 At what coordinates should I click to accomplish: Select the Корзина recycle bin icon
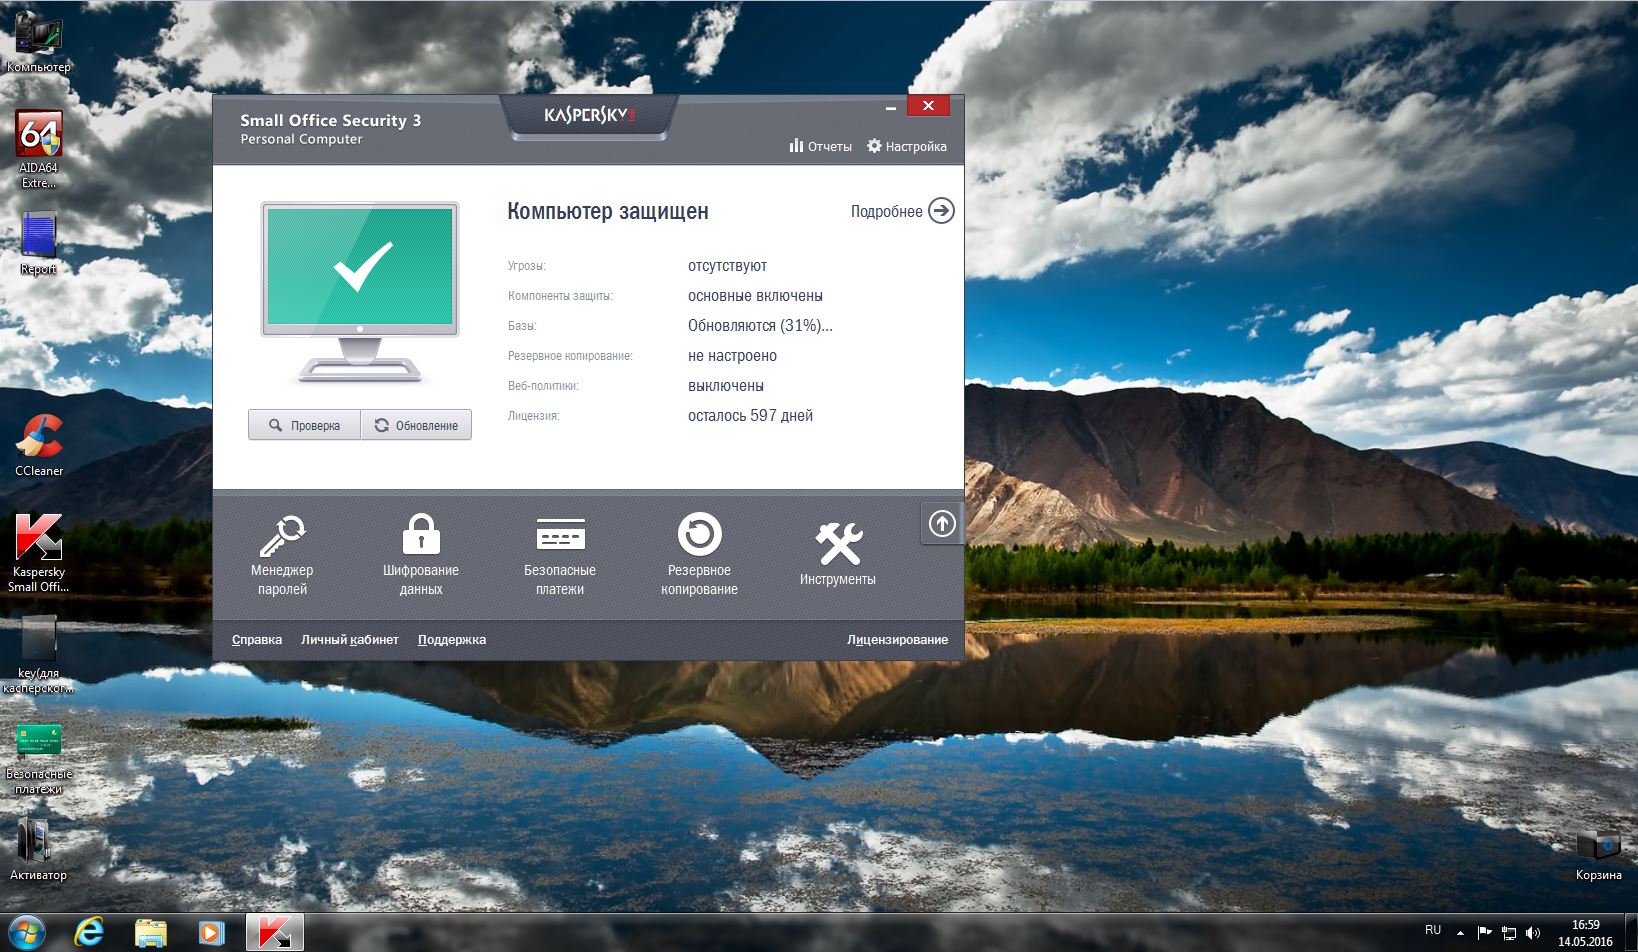pyautogui.click(x=1598, y=855)
